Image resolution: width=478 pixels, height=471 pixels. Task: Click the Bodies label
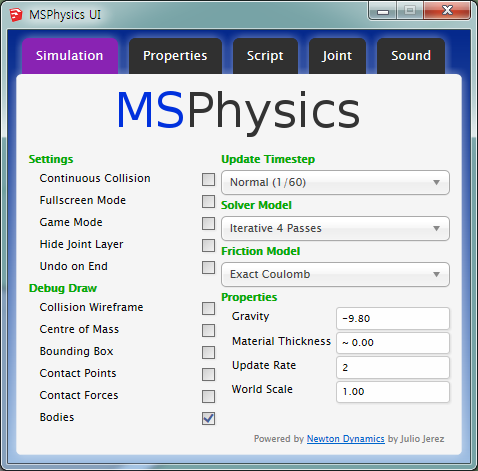(x=57, y=417)
